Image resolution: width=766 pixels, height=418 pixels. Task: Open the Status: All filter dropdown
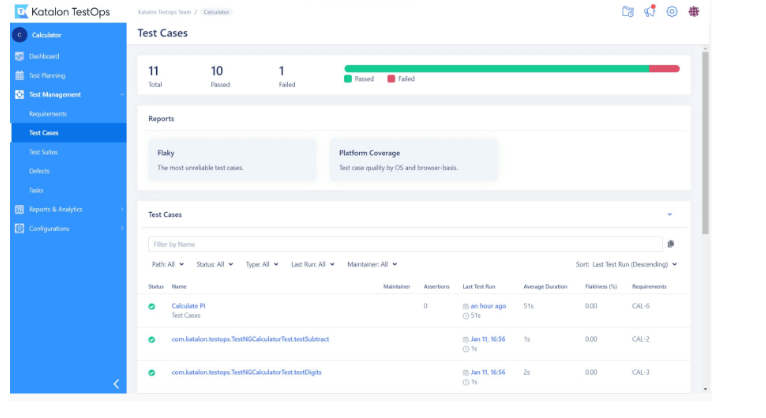pyautogui.click(x=214, y=264)
